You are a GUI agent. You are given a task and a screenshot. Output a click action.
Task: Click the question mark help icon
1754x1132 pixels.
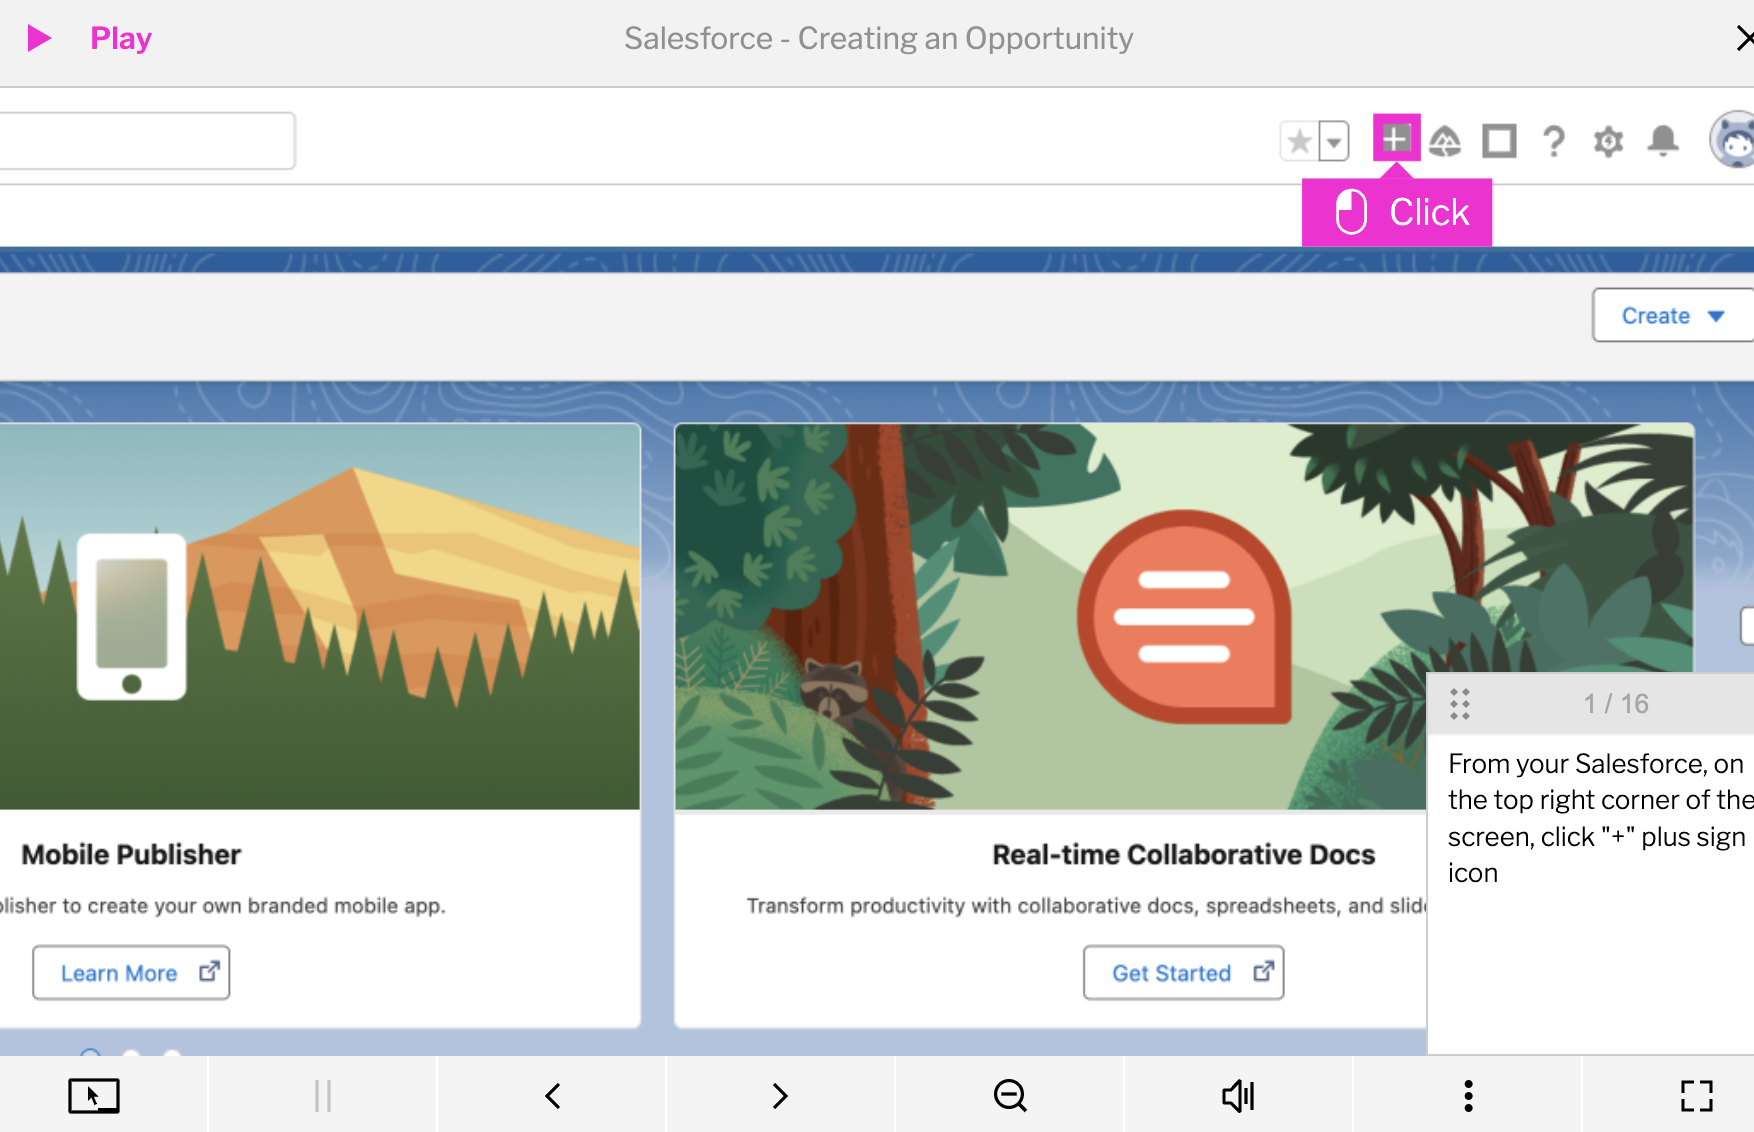1553,141
